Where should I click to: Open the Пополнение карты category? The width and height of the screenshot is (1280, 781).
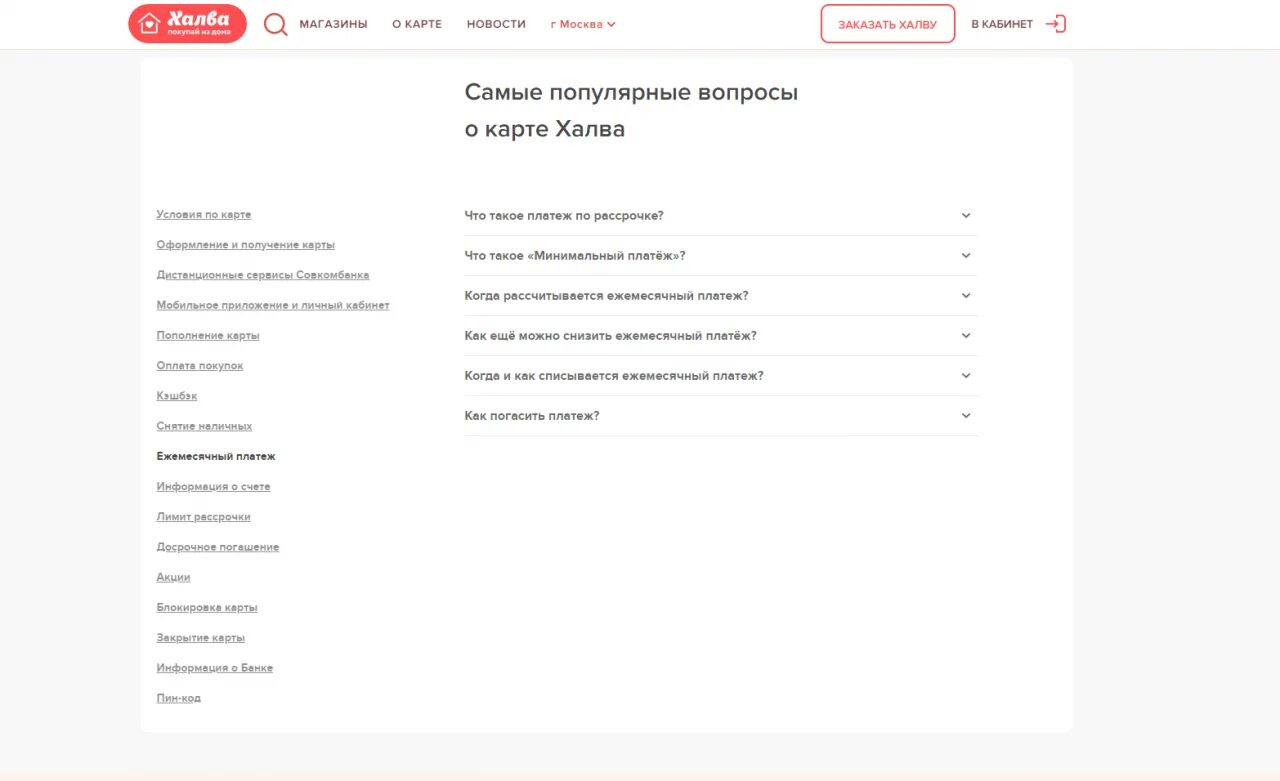click(x=208, y=336)
